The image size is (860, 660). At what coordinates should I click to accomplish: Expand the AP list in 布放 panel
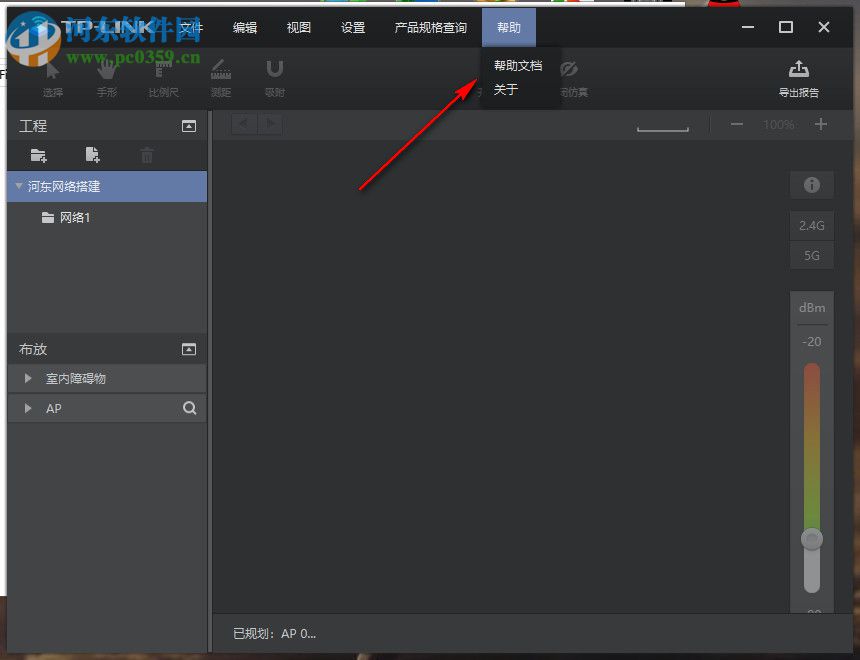(26, 408)
